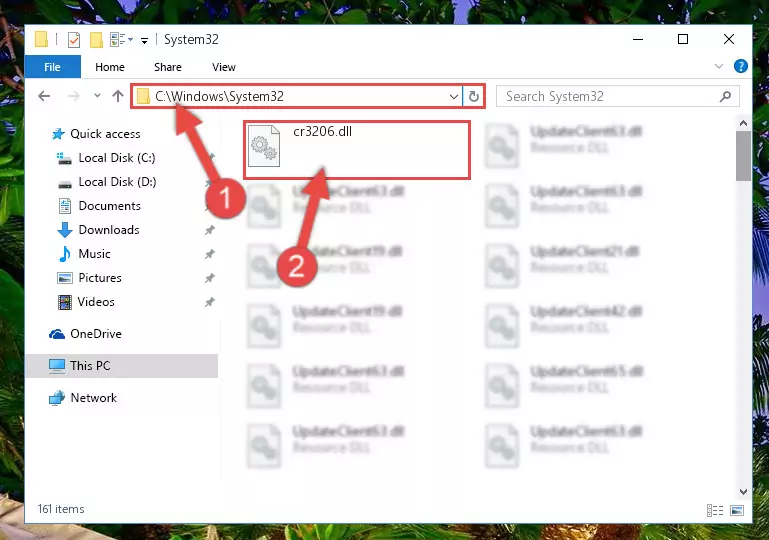Click the vertical scrollbar thumb
The width and height of the screenshot is (769, 540).
743,156
